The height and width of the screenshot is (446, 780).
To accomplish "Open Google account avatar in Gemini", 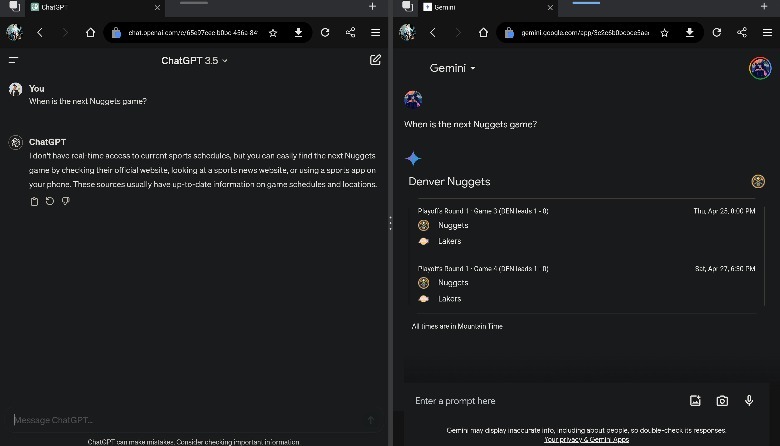I will tap(760, 68).
